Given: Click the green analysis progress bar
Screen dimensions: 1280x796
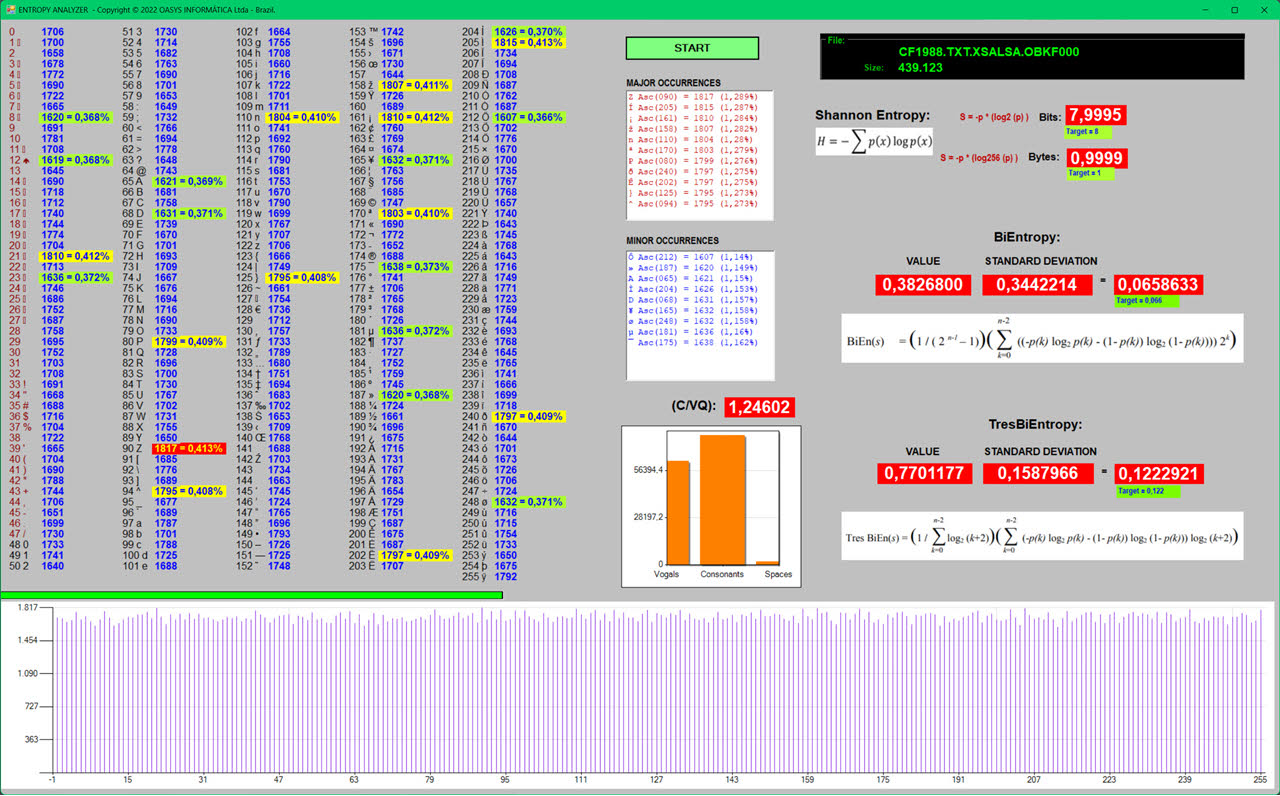Looking at the screenshot, I should click(x=252, y=595).
